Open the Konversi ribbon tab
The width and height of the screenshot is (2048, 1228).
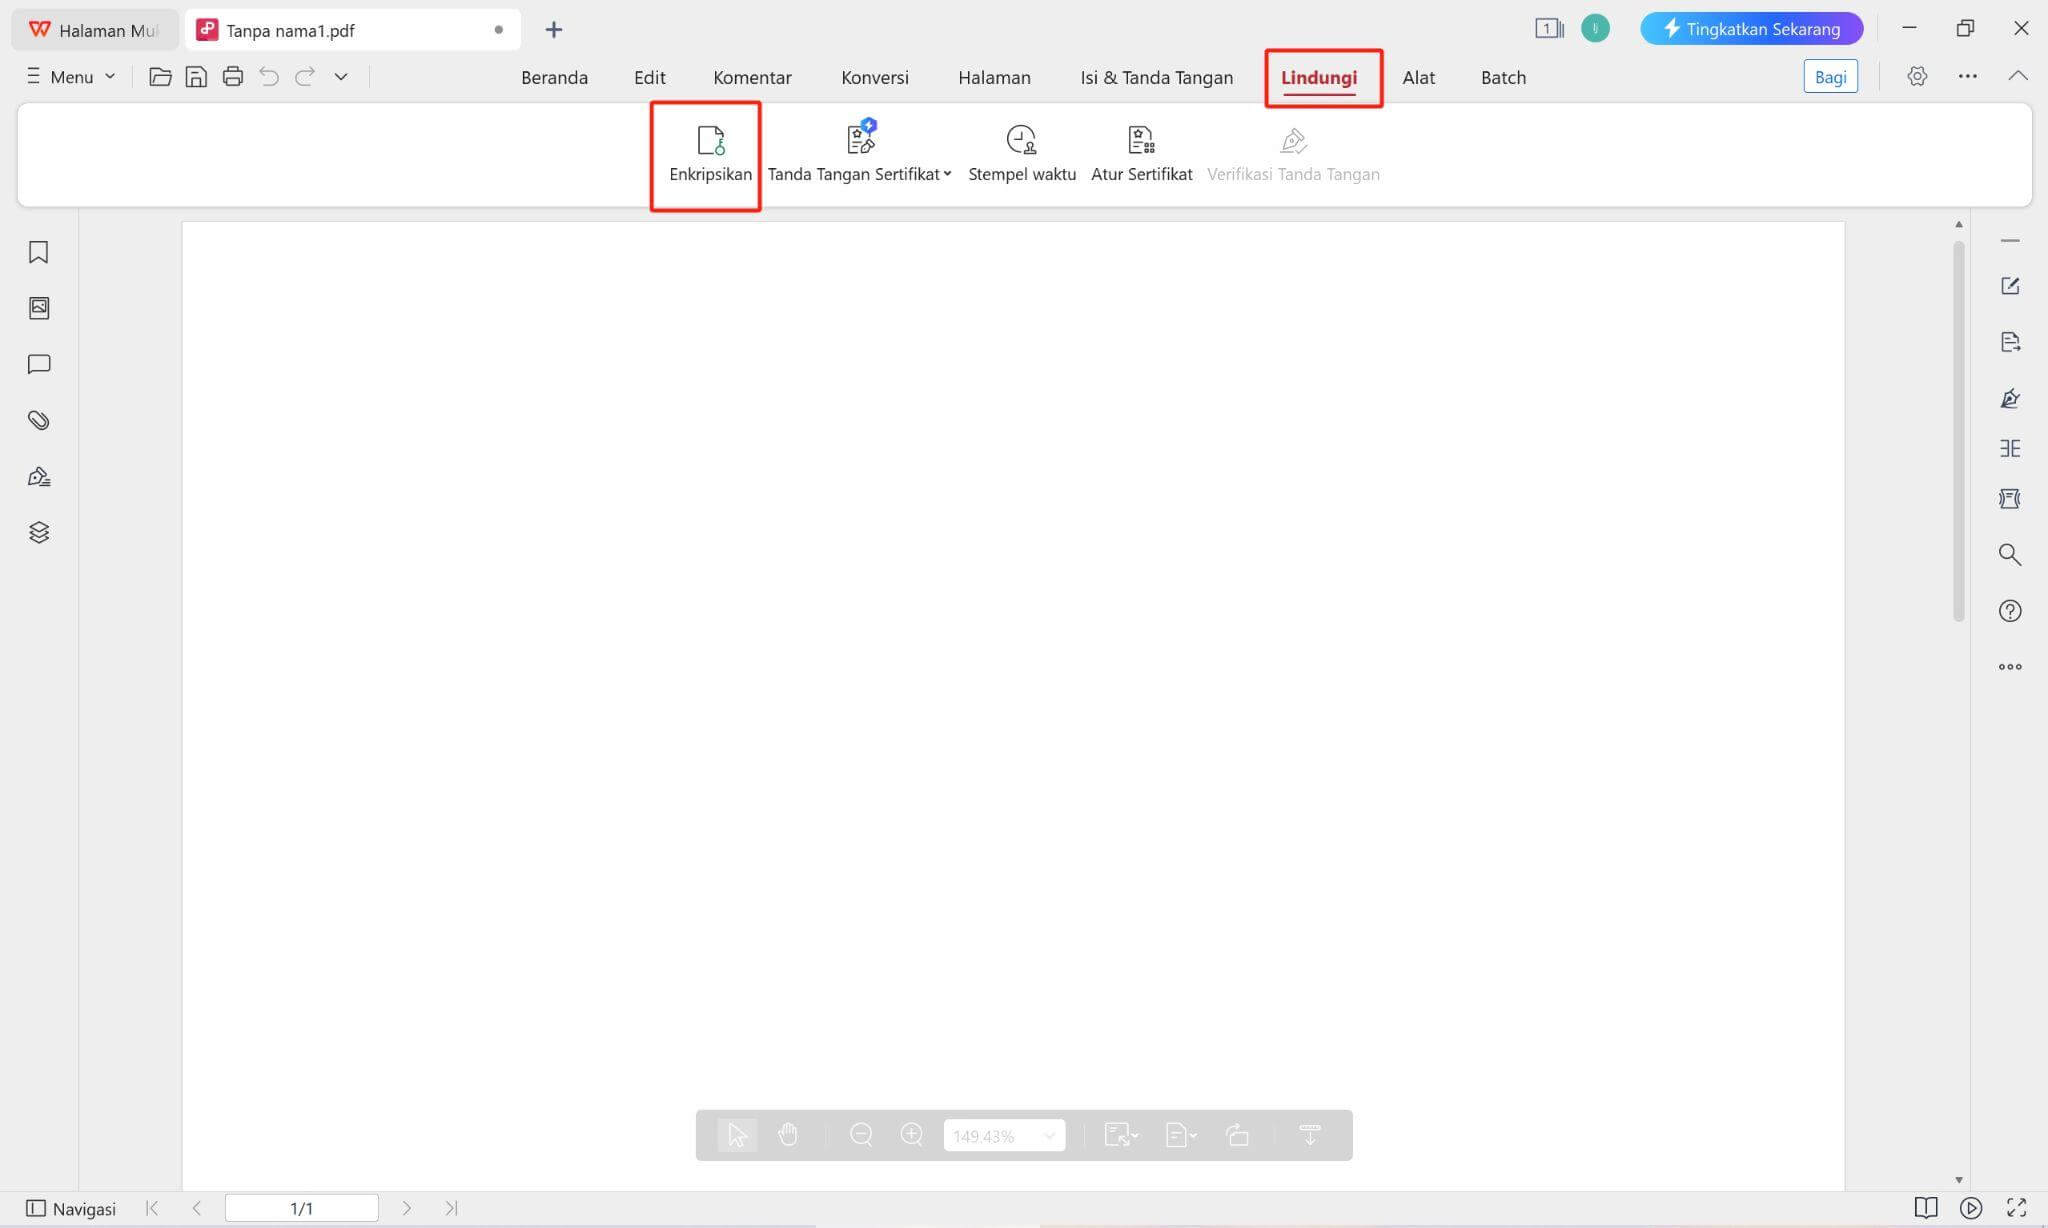(x=874, y=78)
